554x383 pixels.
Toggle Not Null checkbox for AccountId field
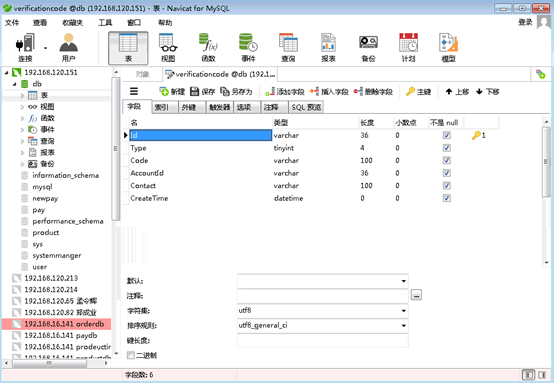click(447, 173)
